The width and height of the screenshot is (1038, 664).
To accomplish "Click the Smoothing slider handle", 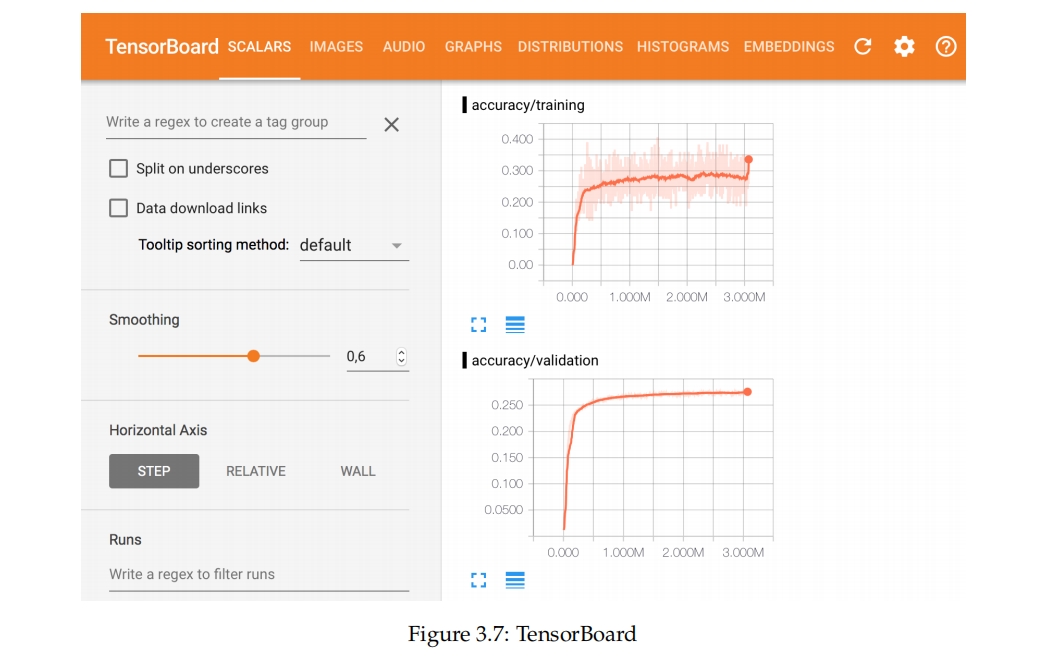I will [x=253, y=356].
